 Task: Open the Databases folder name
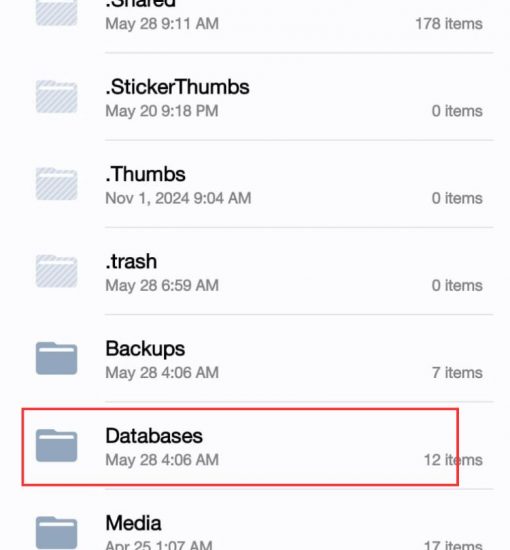[x=154, y=436]
